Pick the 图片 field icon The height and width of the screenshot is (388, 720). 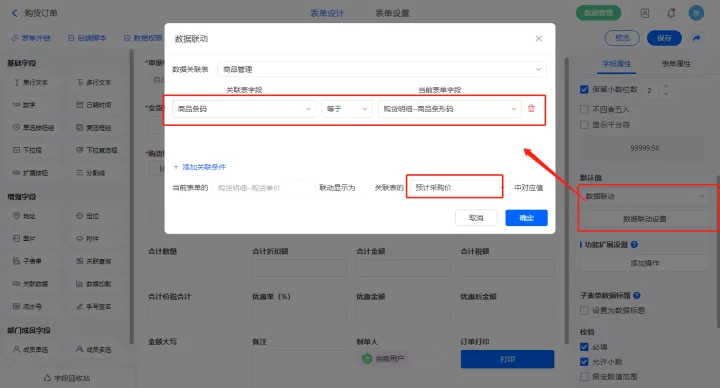(17, 238)
